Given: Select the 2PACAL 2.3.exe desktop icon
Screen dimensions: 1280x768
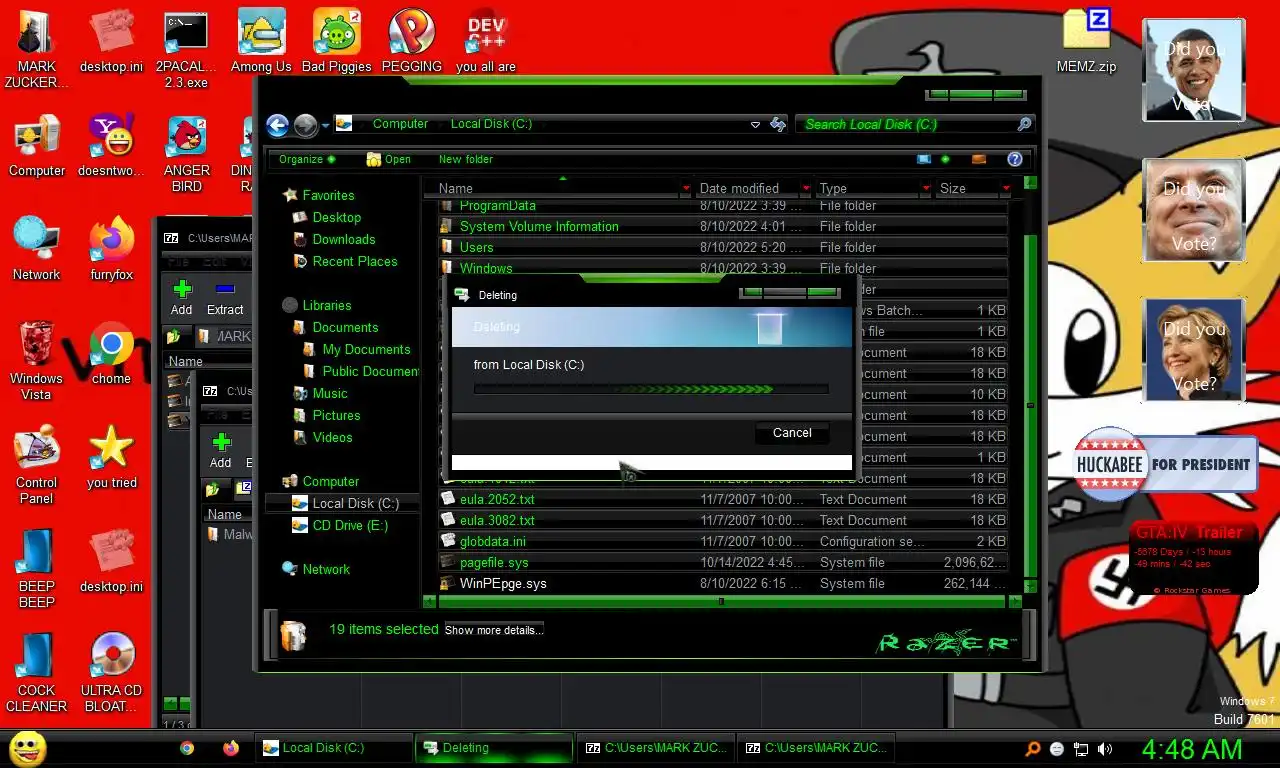Looking at the screenshot, I should click(x=186, y=48).
